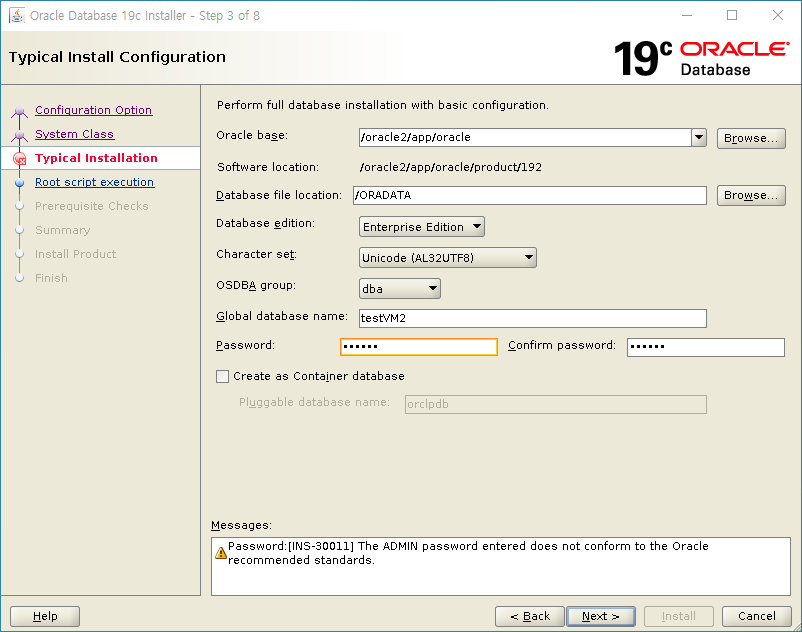This screenshot has height=632, width=802.
Task: Expand the Oracle base dropdown arrow
Action: (699, 137)
